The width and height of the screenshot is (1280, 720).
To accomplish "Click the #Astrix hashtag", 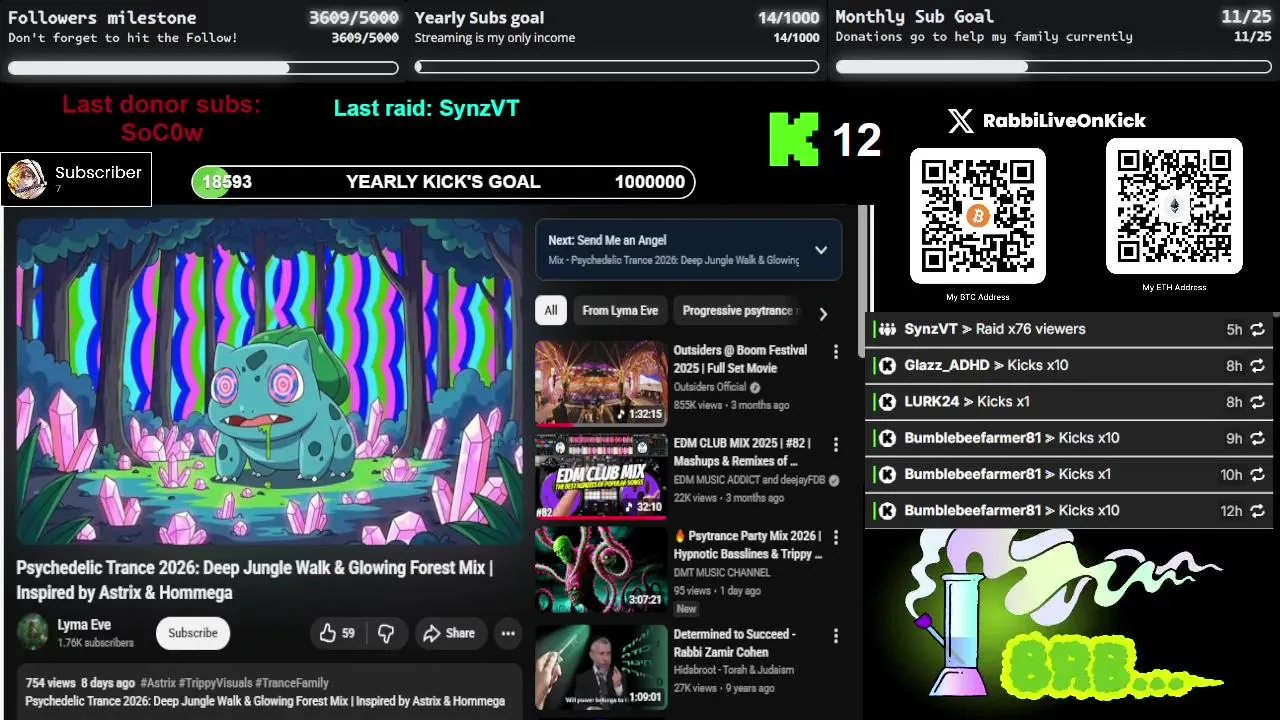I will (x=156, y=683).
